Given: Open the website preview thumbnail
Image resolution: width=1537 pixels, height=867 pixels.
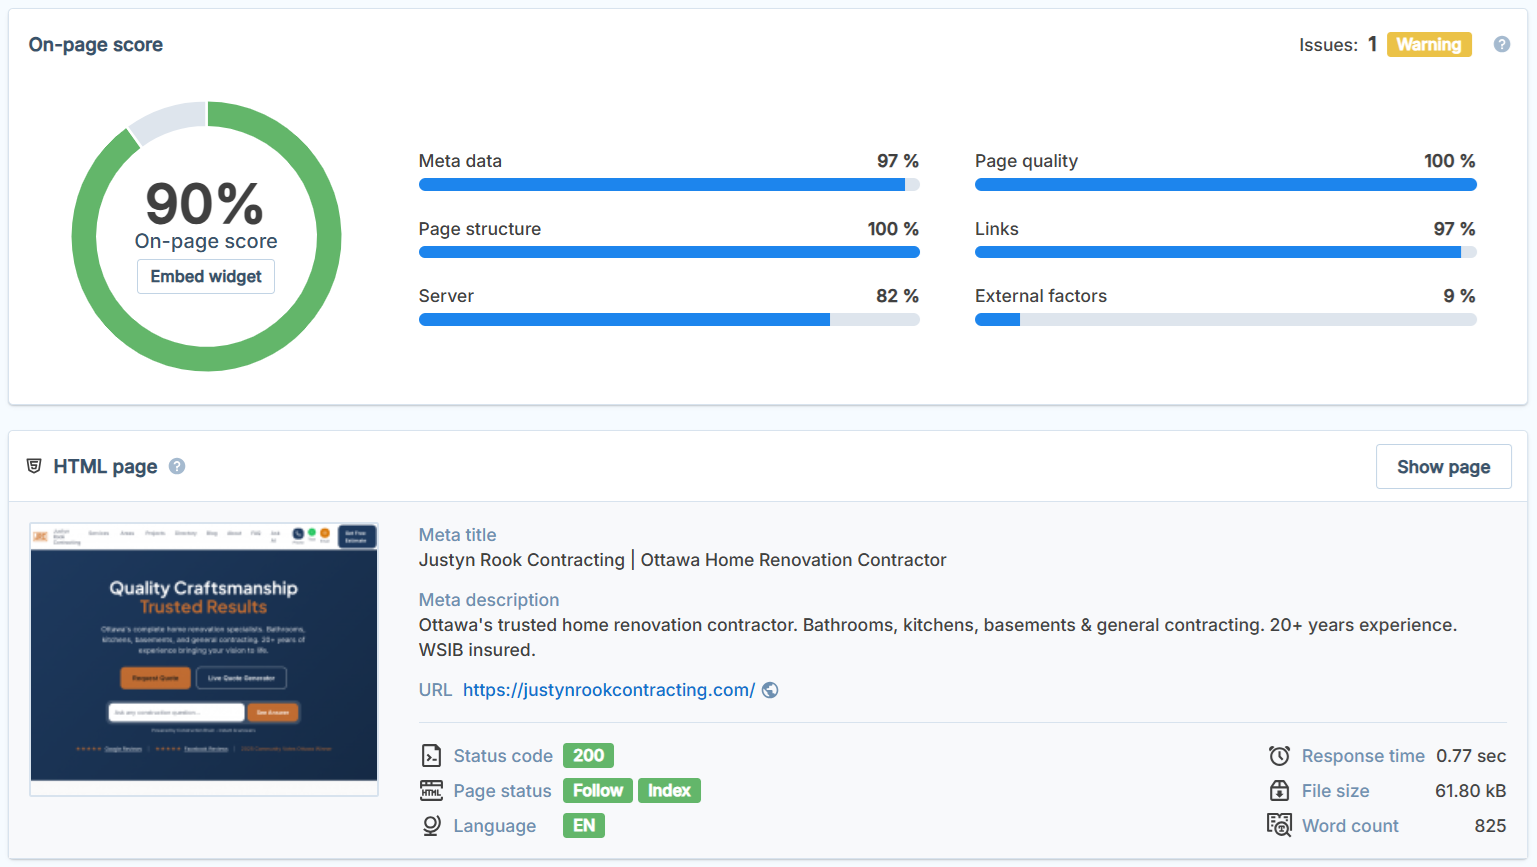Looking at the screenshot, I should (204, 655).
